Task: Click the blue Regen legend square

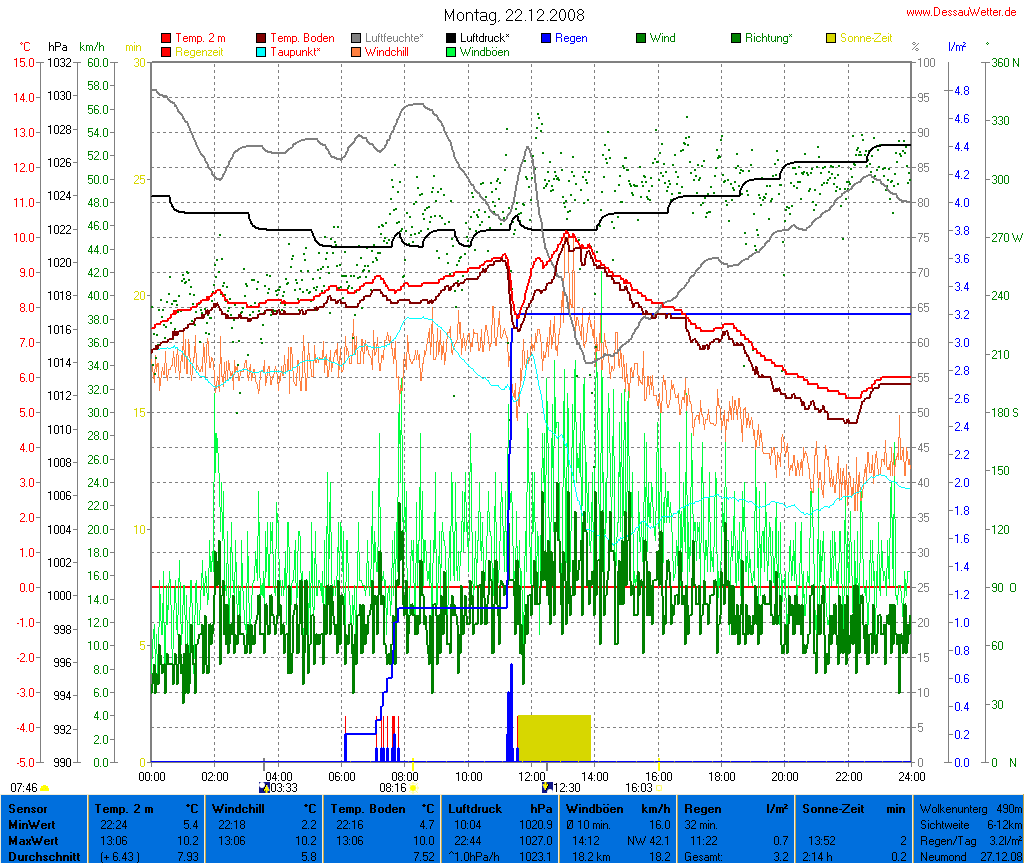Action: point(546,38)
